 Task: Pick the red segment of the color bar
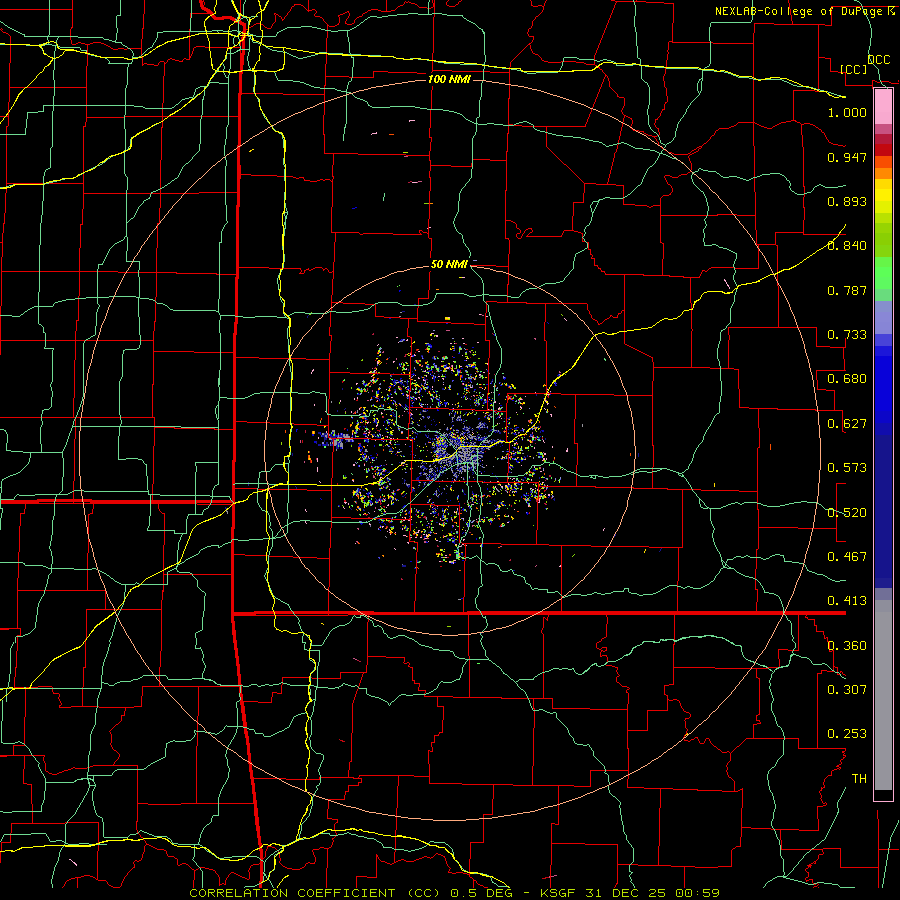tap(883, 150)
